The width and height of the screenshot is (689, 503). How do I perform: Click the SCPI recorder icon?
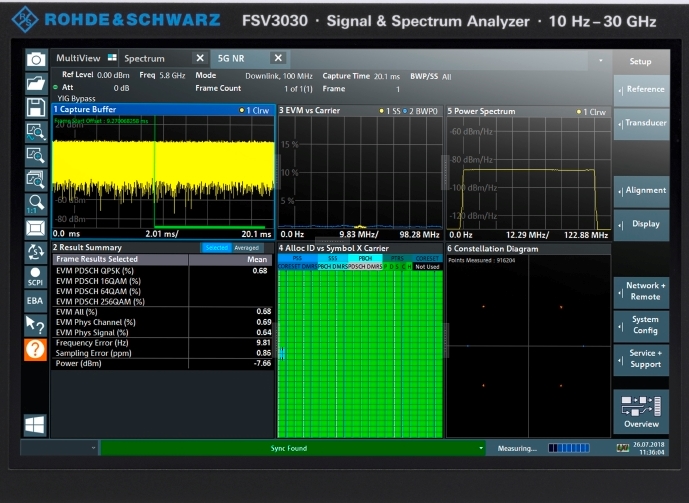(36, 276)
